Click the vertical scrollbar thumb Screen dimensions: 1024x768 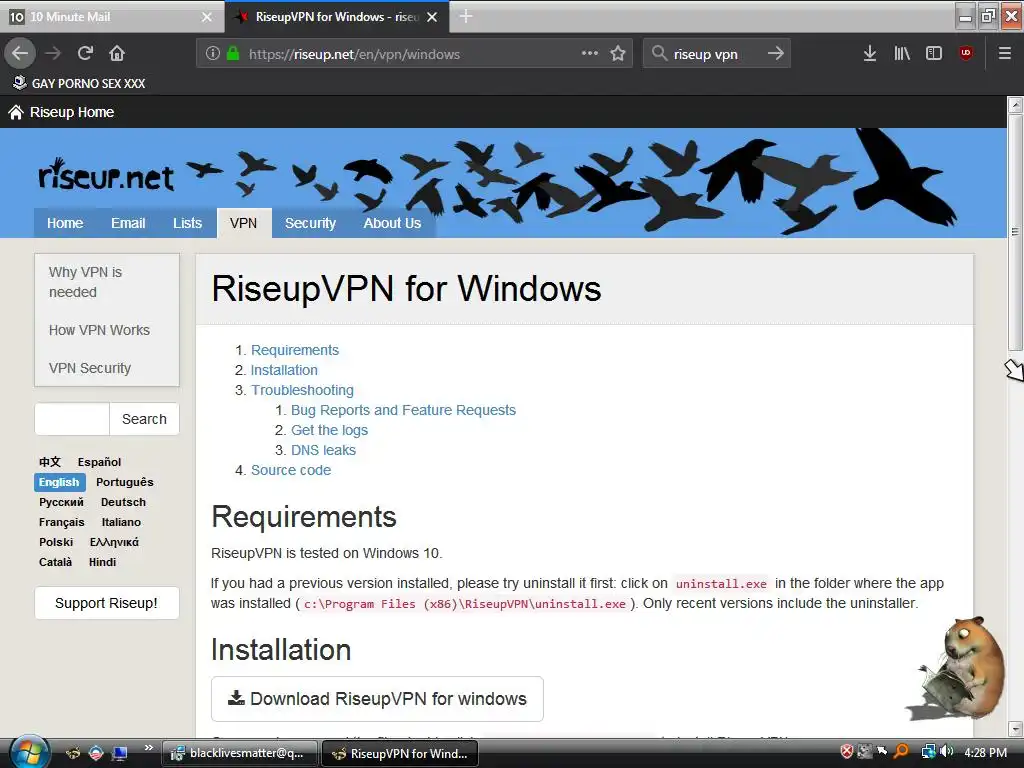click(x=1015, y=232)
